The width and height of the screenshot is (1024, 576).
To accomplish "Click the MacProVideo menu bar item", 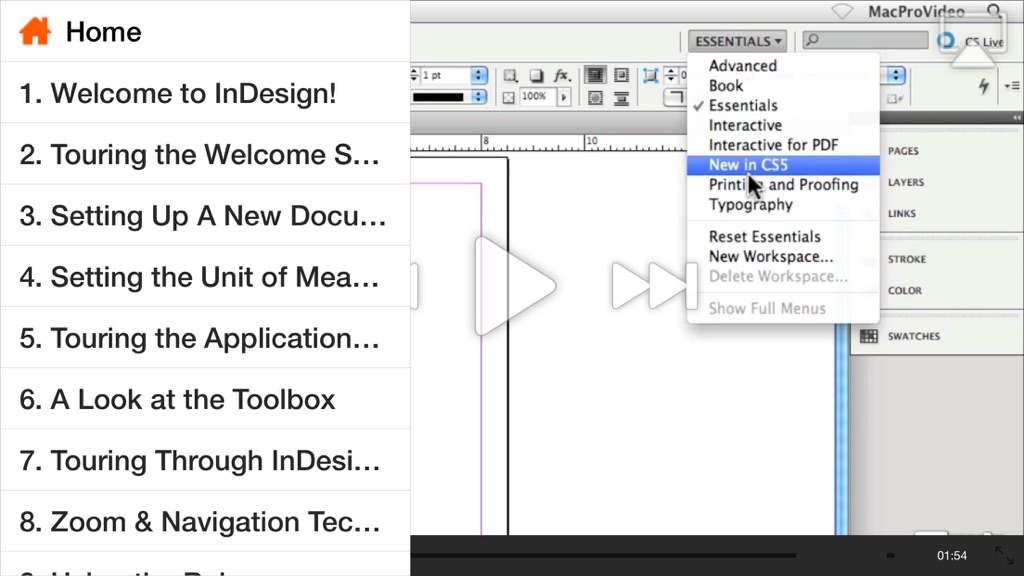I will coord(916,11).
